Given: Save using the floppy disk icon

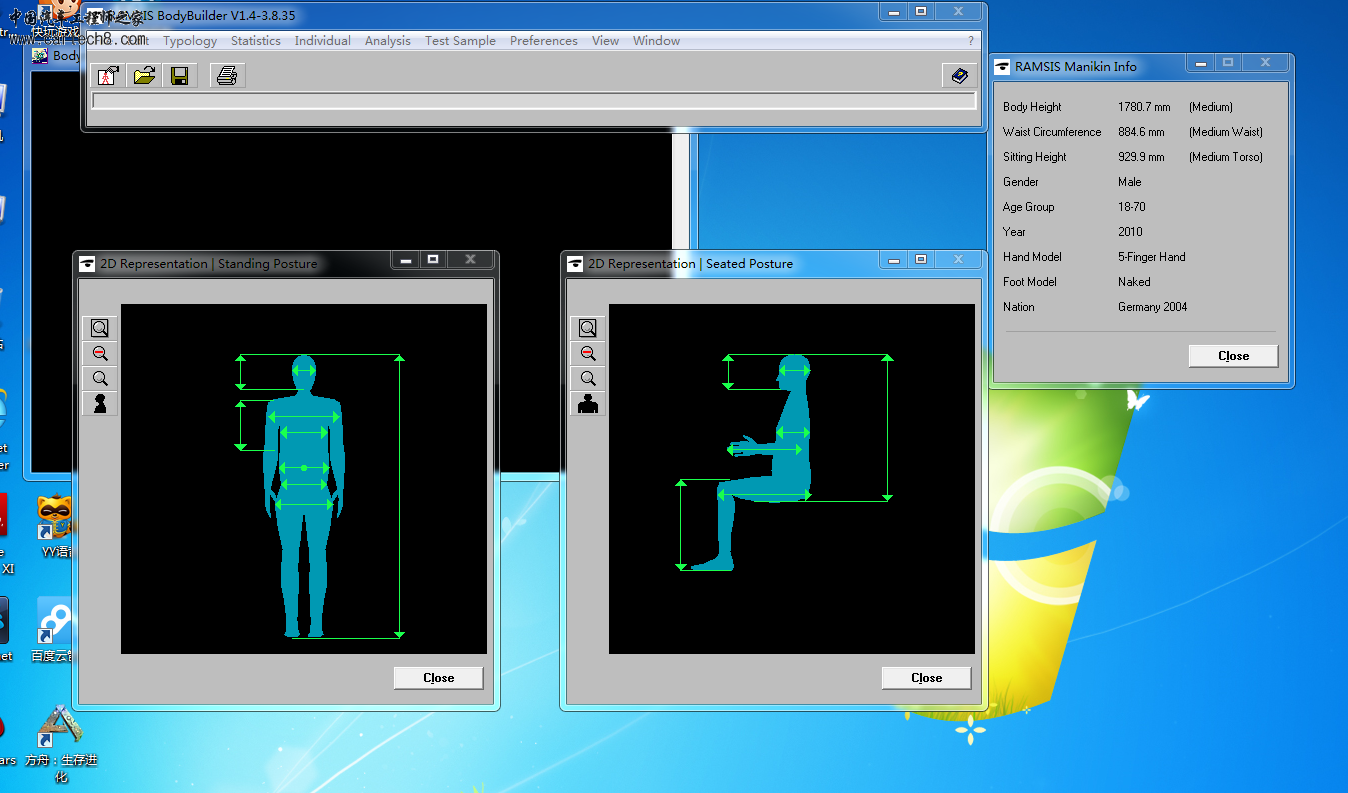Looking at the screenshot, I should (180, 76).
